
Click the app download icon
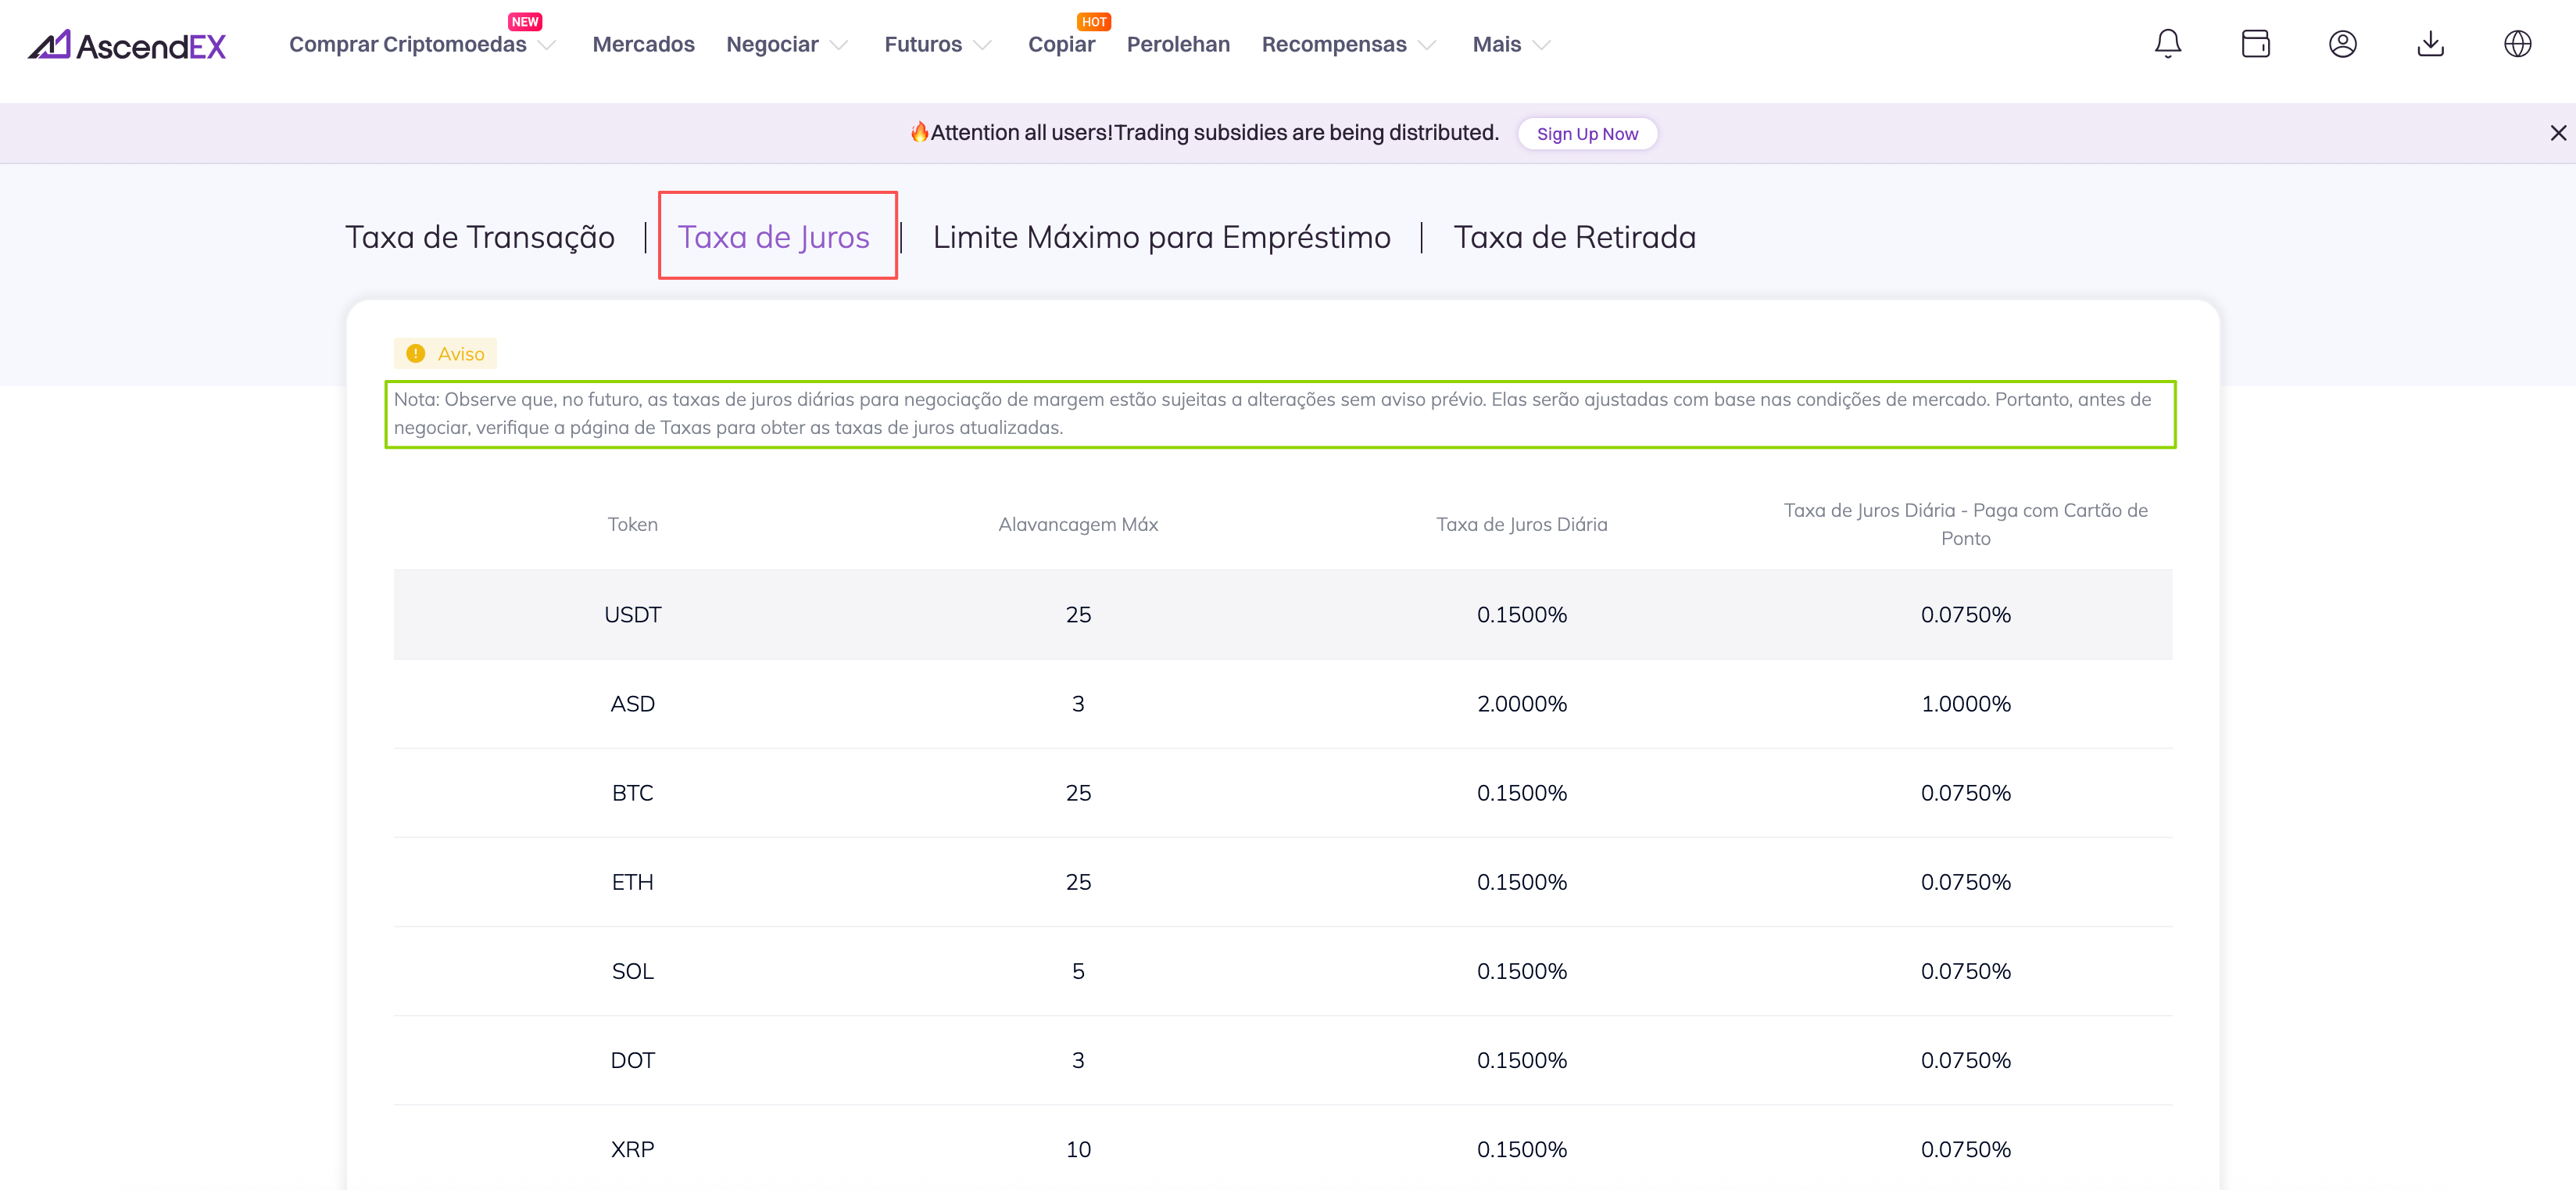point(2430,44)
